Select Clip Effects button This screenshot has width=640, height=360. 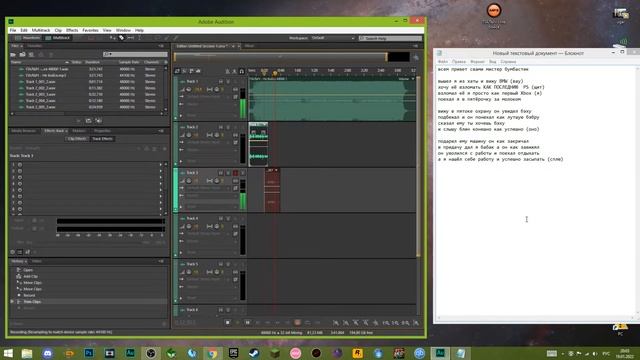(x=77, y=139)
